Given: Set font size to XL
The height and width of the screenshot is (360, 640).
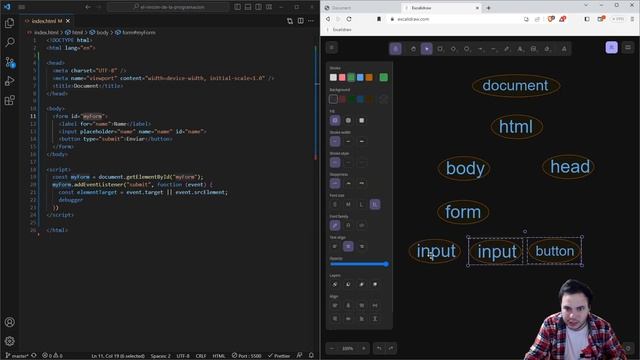Looking at the screenshot, I should (375, 204).
